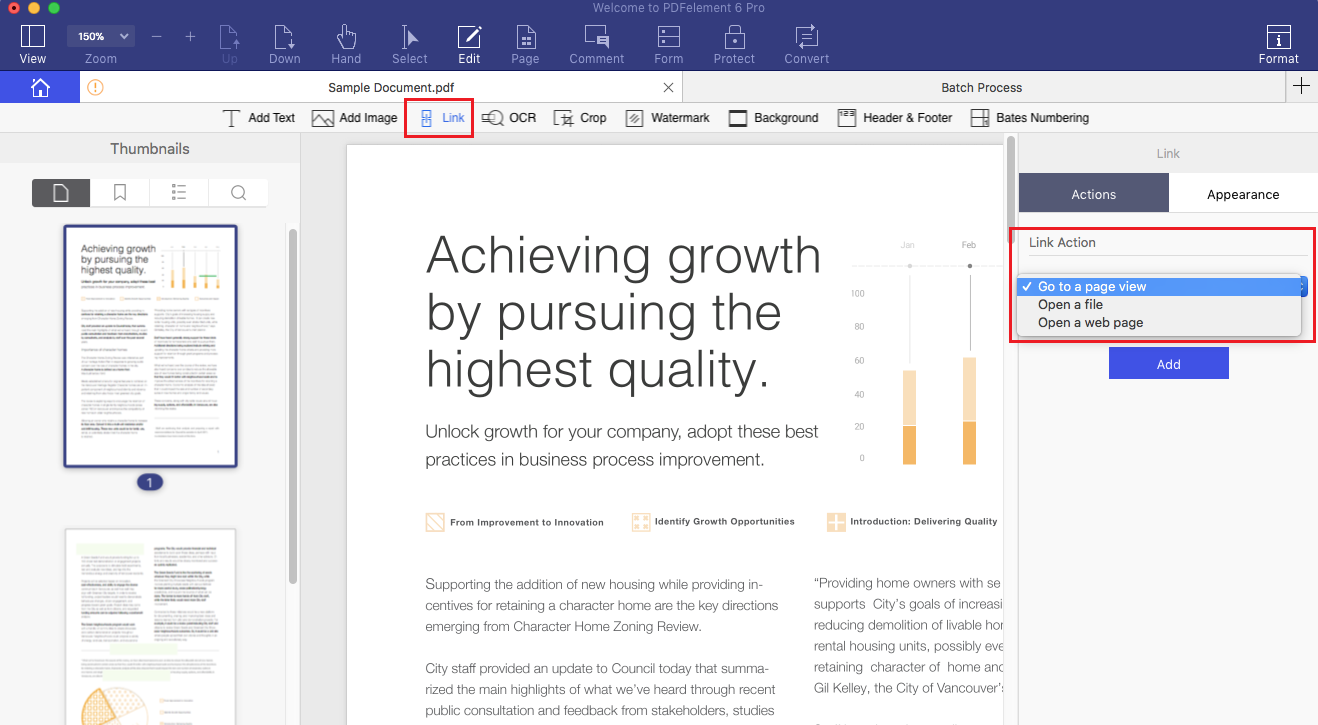Viewport: 1318px width, 725px height.
Task: Switch to the Batch Process tab
Action: point(981,87)
